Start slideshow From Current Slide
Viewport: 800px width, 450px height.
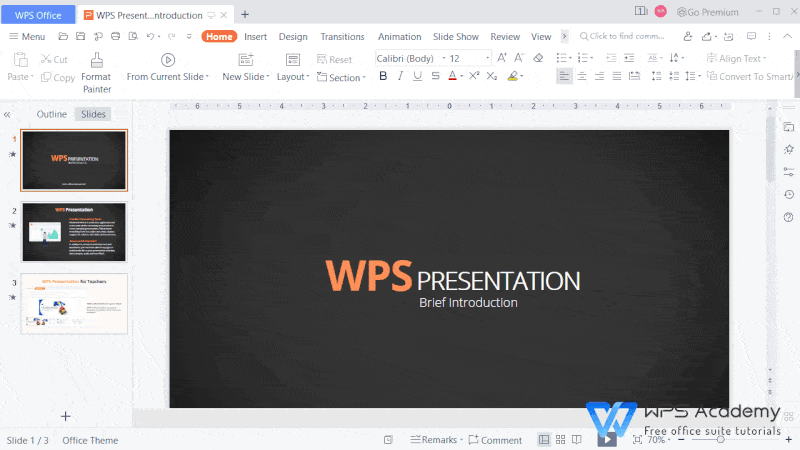pos(168,67)
